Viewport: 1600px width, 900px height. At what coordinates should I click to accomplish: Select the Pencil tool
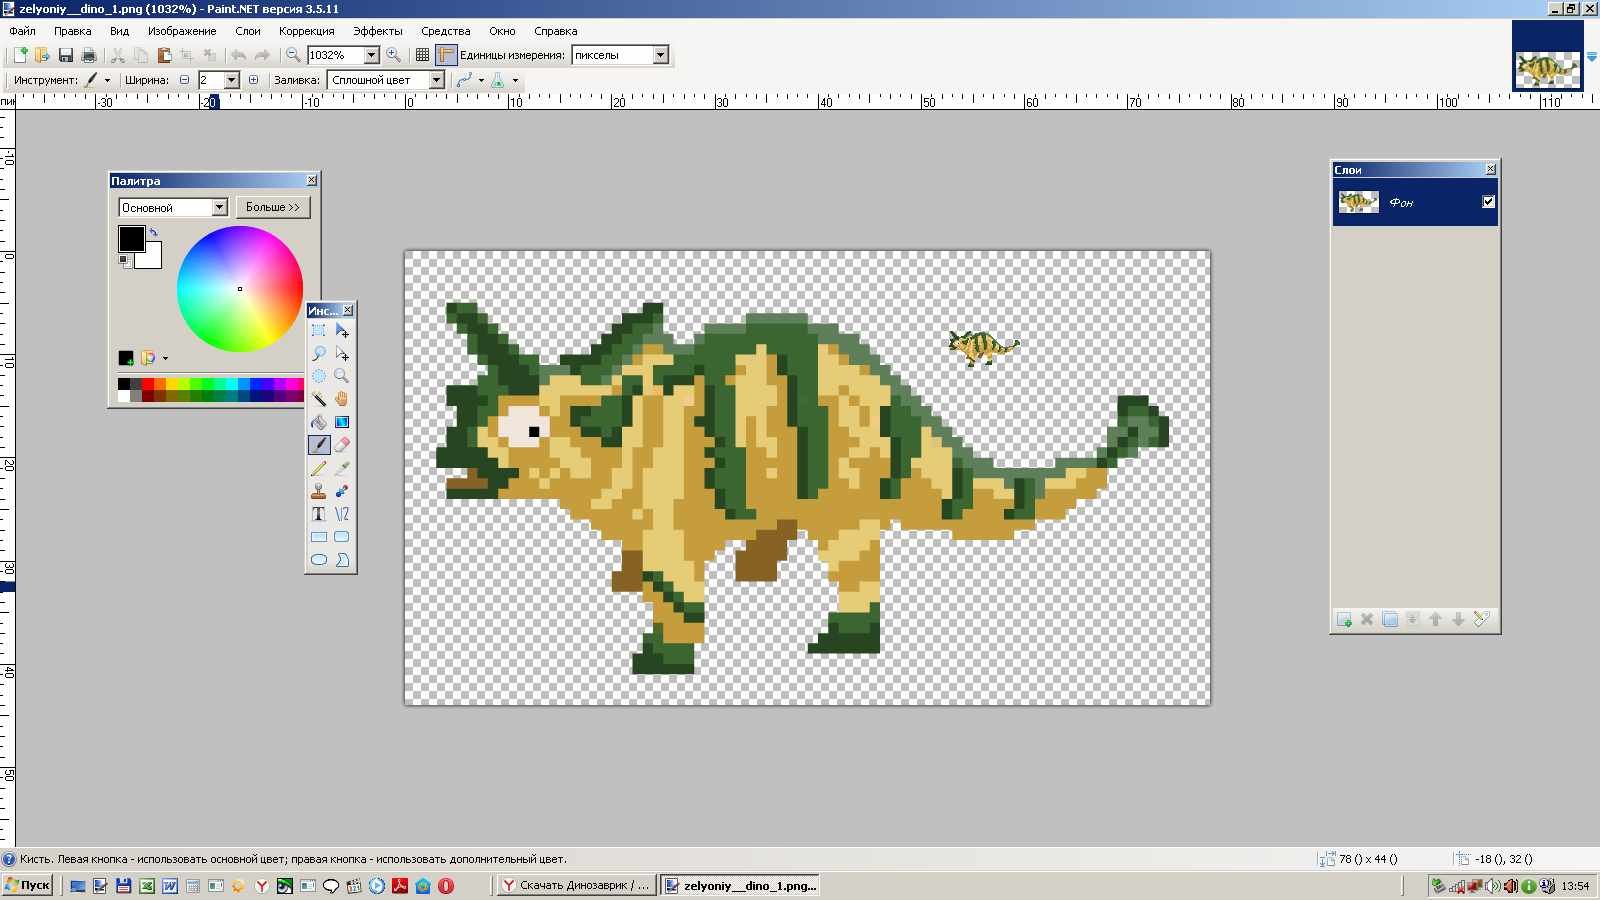[x=319, y=468]
